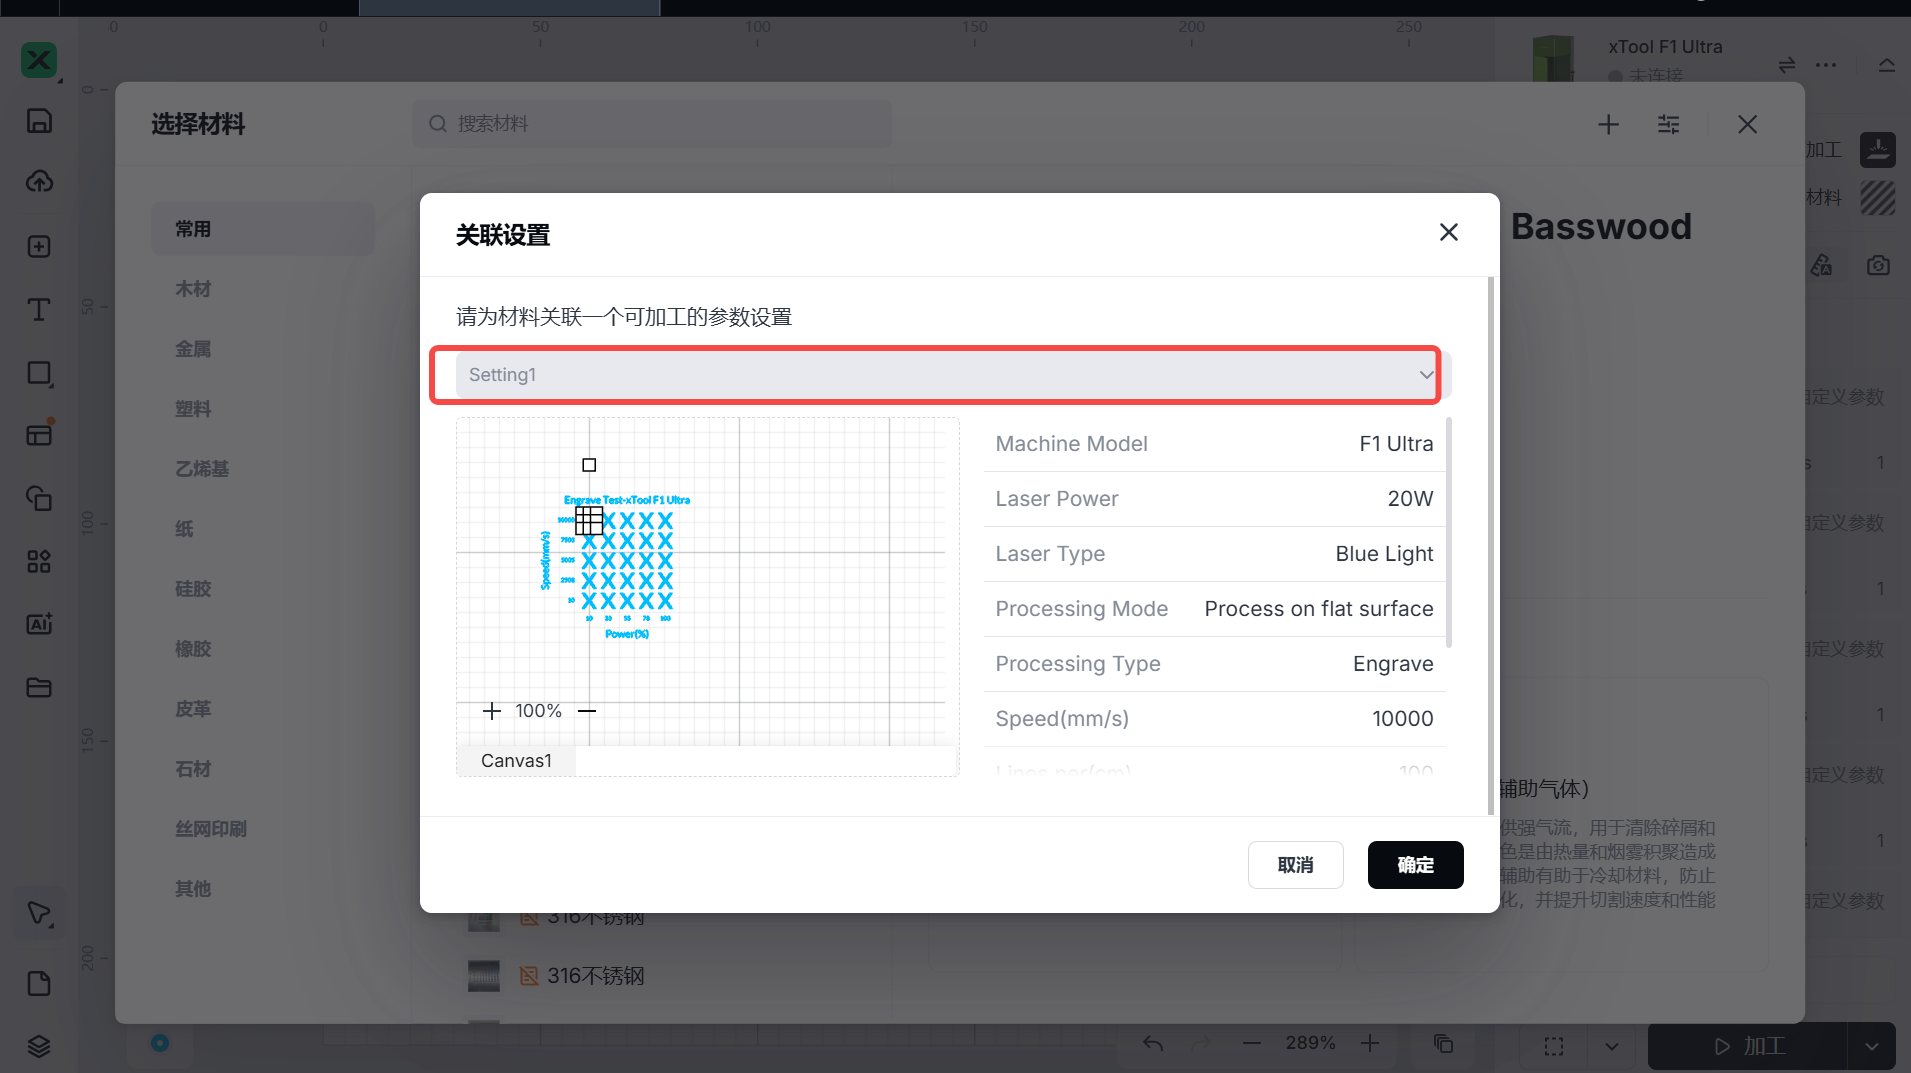
Task: Expand the 加工 process button dropdown arrow
Action: tap(1871, 1046)
